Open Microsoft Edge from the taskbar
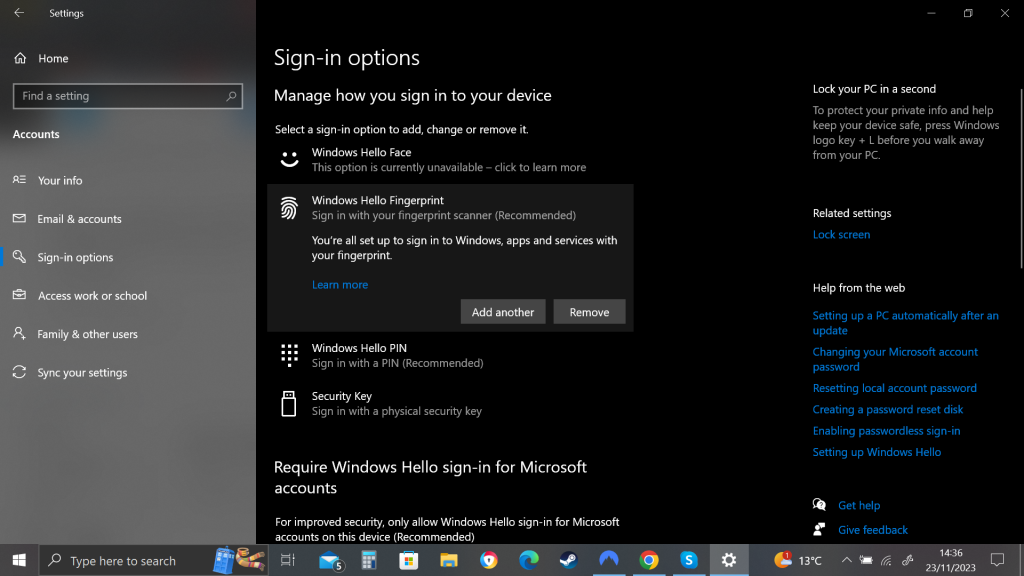 coord(528,560)
